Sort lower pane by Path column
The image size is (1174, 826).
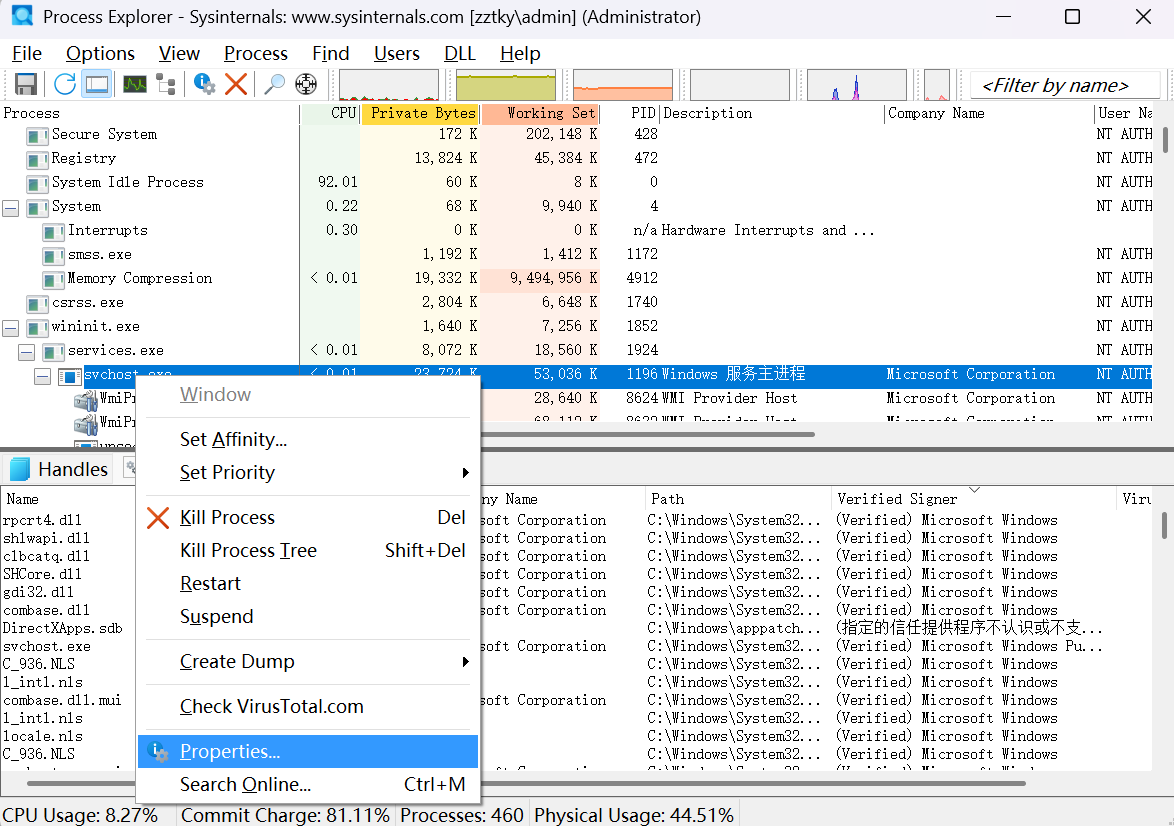(738, 499)
